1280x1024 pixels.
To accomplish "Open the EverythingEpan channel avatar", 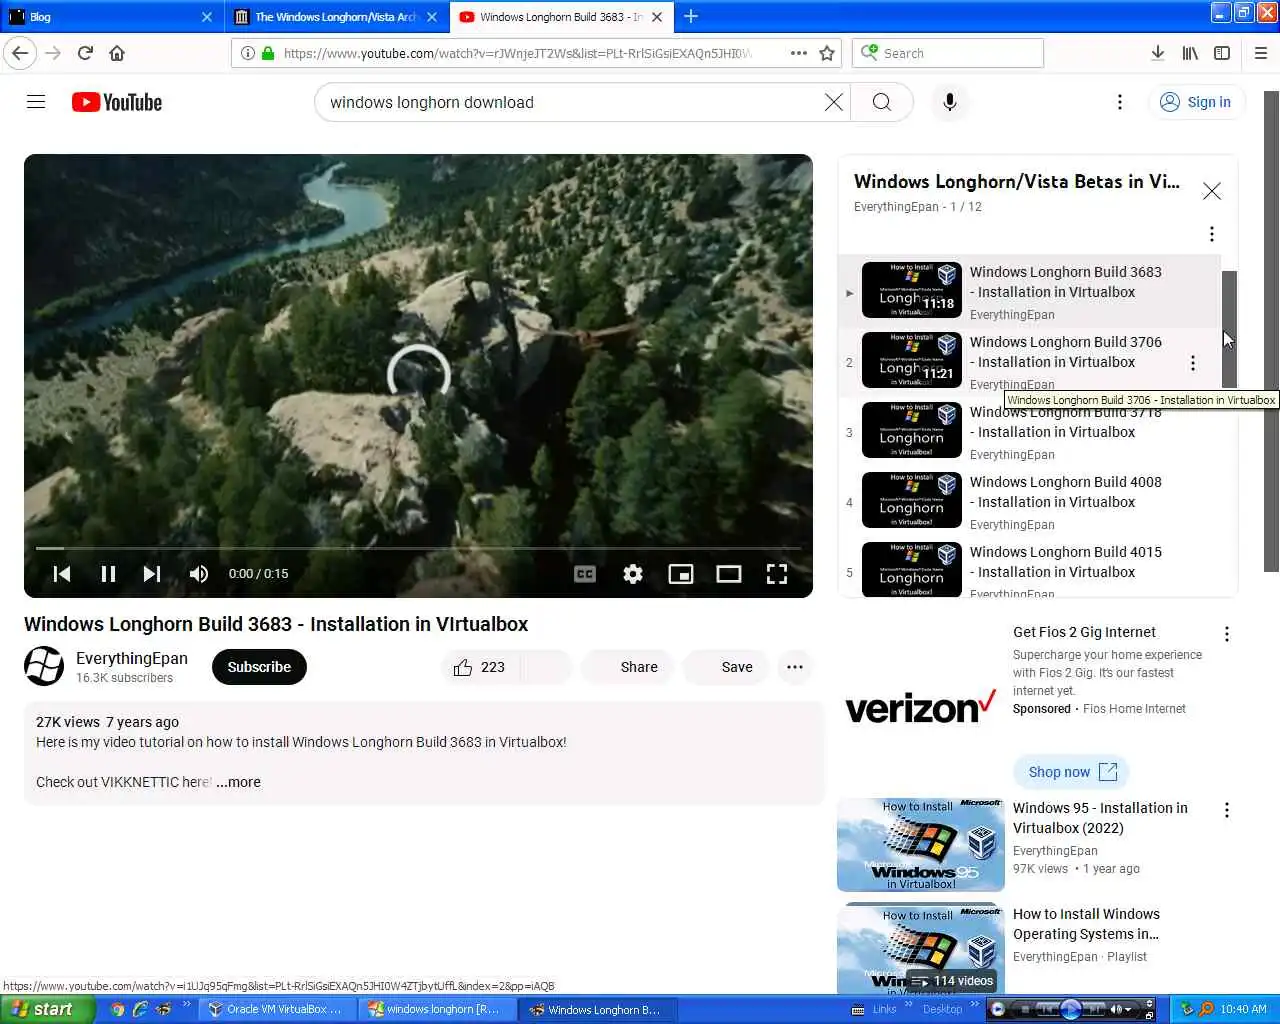I will tap(44, 666).
